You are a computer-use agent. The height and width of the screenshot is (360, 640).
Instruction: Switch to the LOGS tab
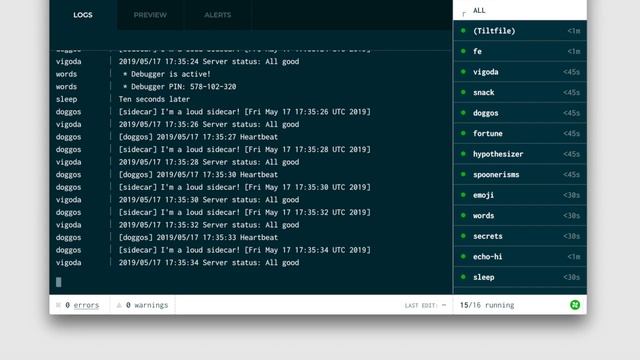(83, 15)
